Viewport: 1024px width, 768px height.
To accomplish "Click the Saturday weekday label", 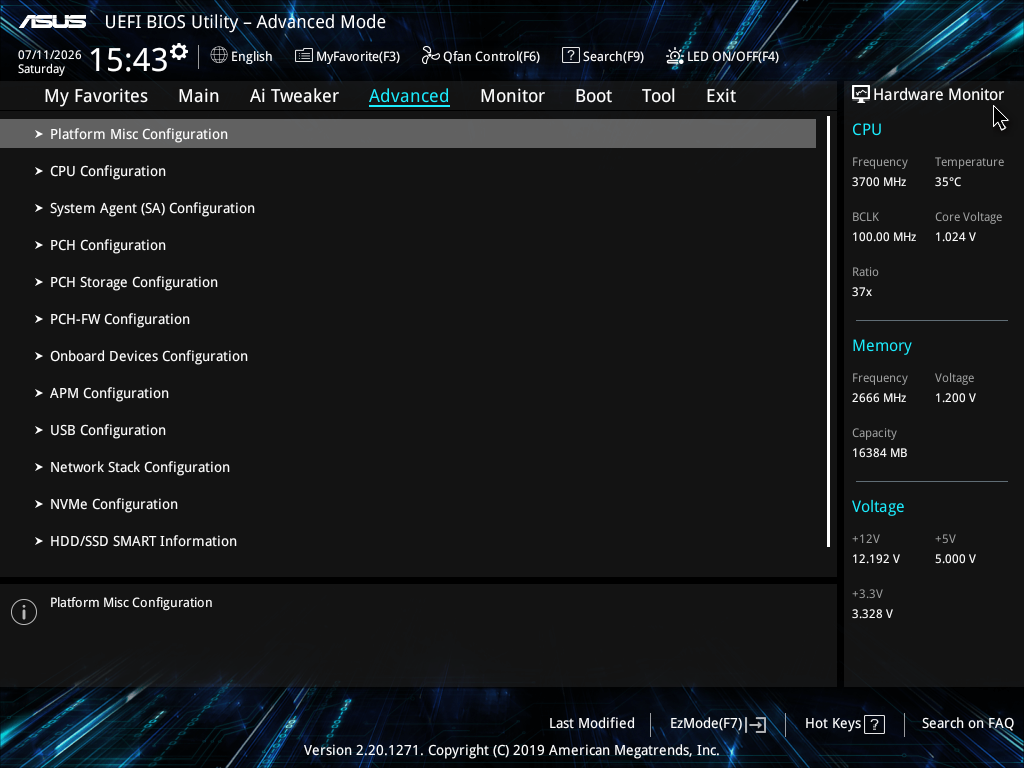I will click(41, 69).
